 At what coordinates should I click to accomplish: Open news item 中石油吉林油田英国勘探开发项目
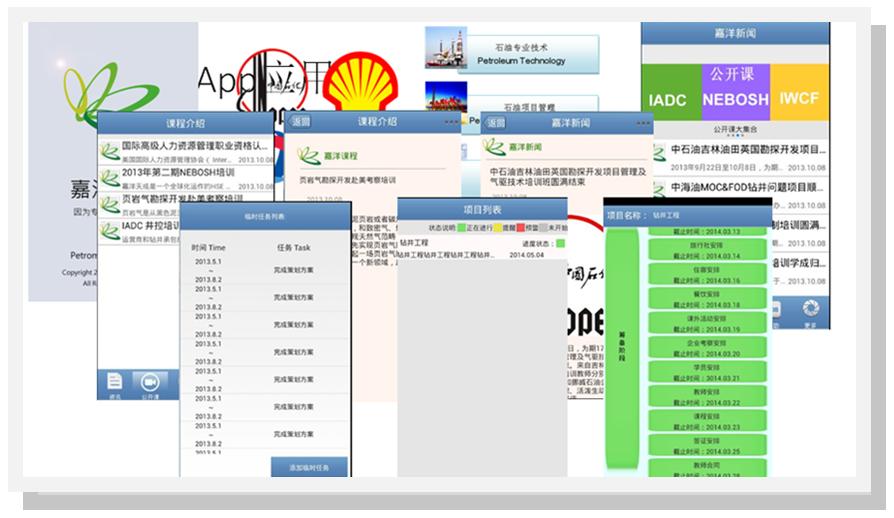741,157
